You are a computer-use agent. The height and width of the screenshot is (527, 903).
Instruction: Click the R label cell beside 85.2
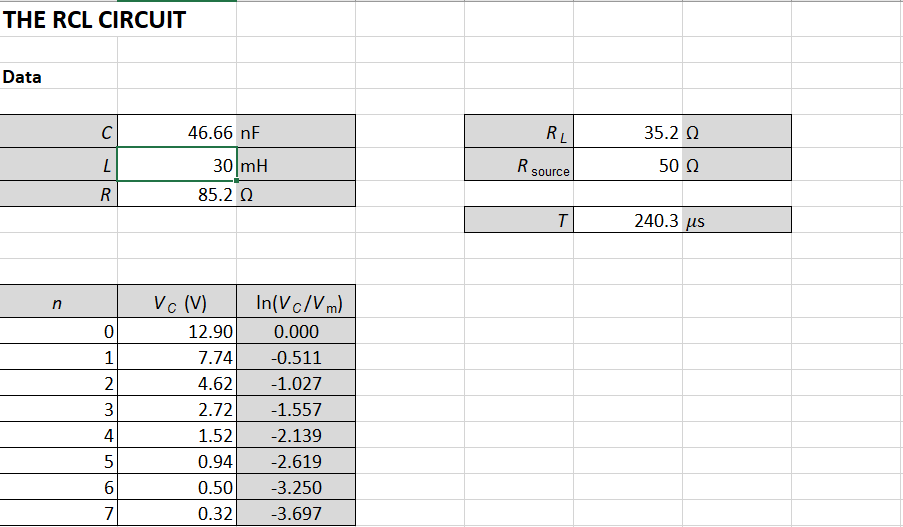click(58, 194)
